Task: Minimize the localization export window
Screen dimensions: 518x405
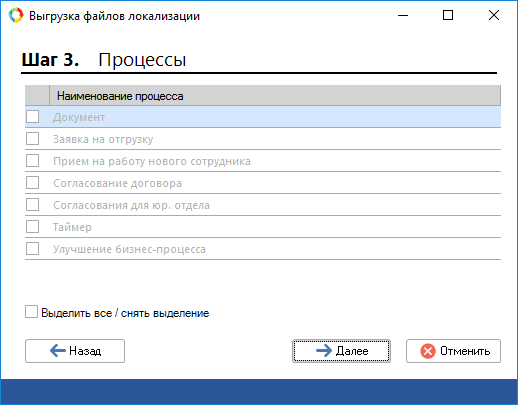Action: point(403,15)
